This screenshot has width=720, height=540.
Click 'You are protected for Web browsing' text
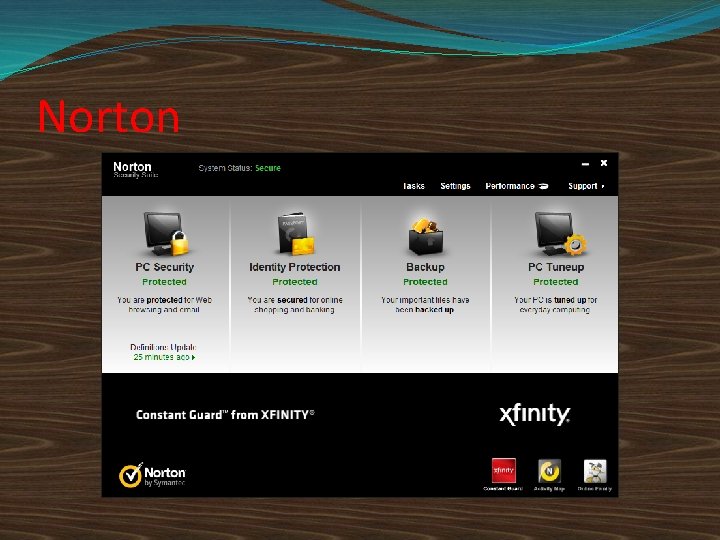(x=164, y=305)
